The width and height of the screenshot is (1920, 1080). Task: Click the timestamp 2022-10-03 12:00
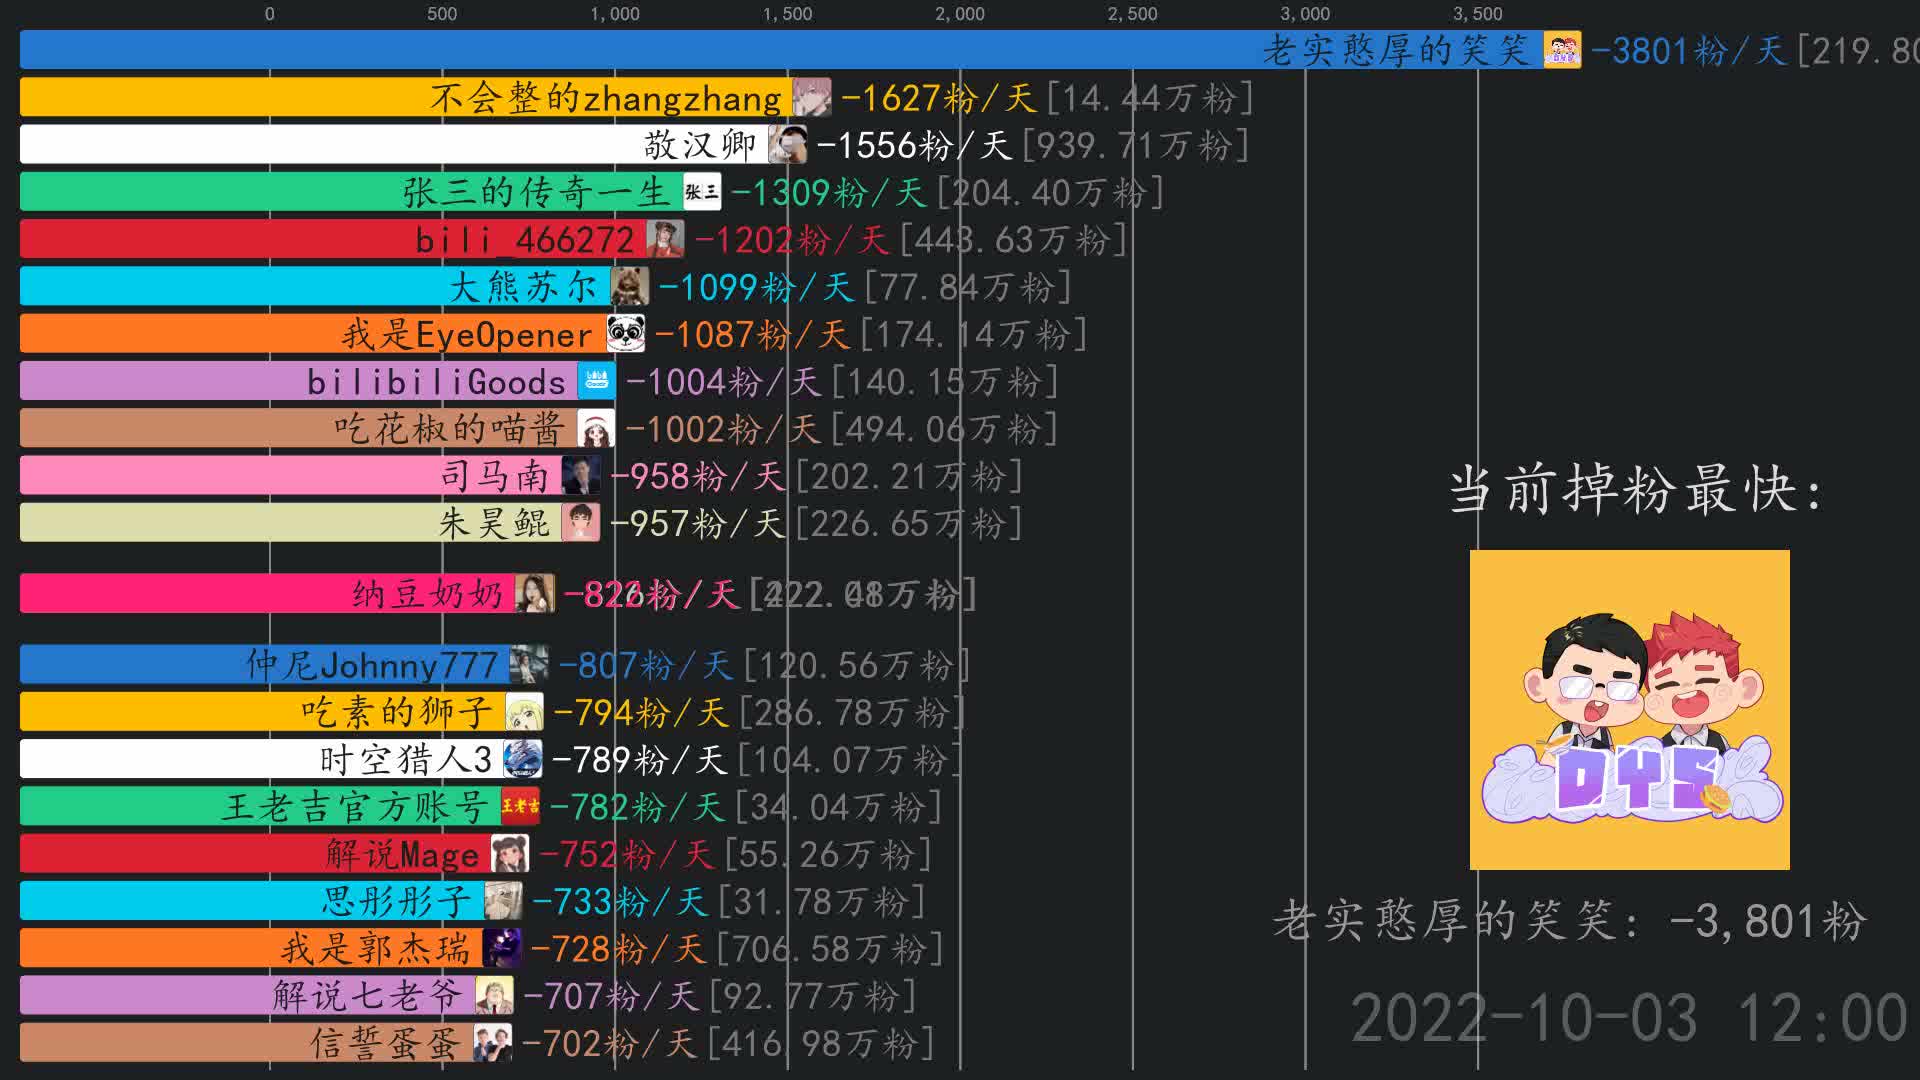1630,1019
